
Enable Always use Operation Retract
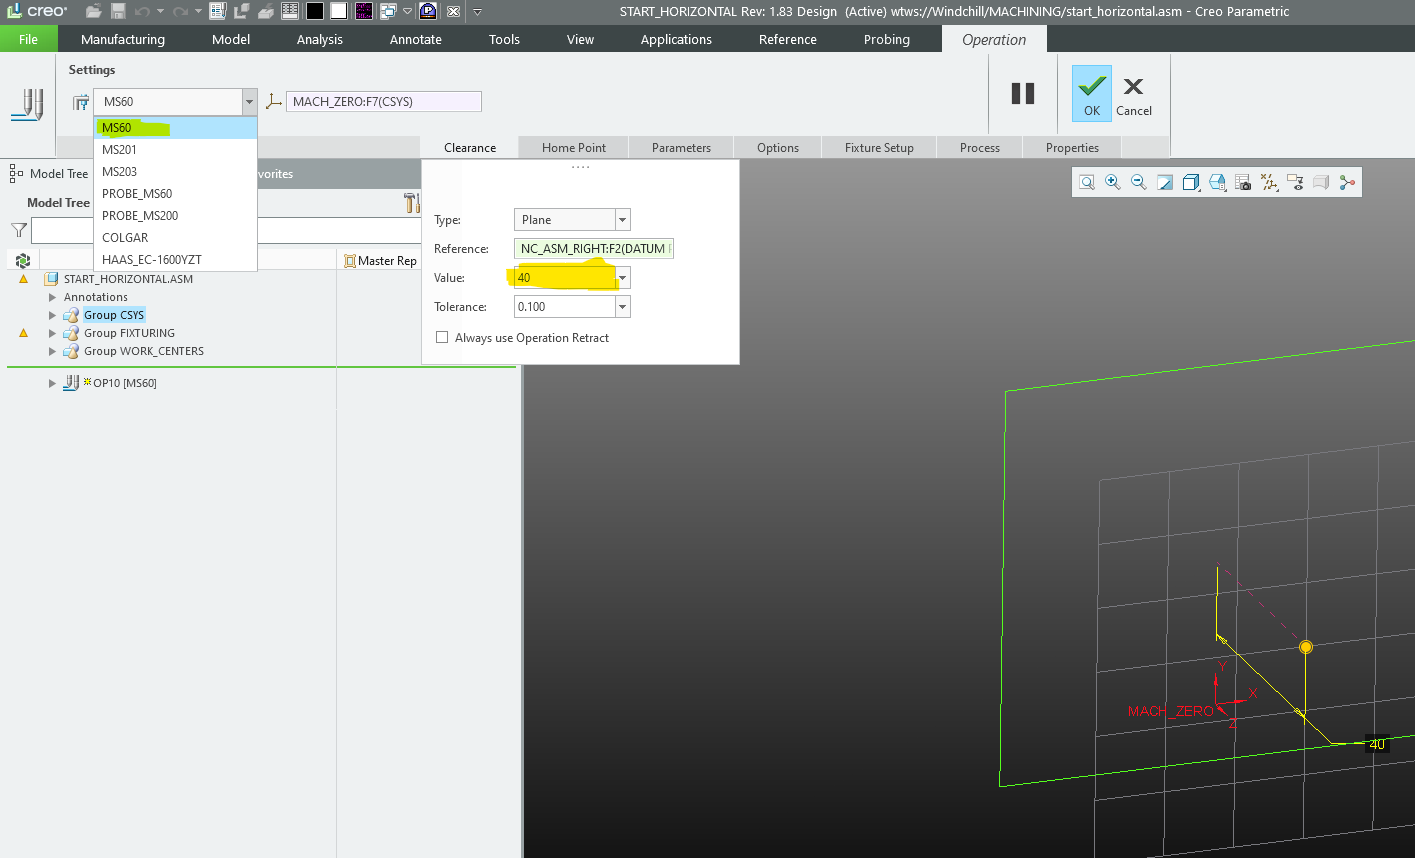442,337
